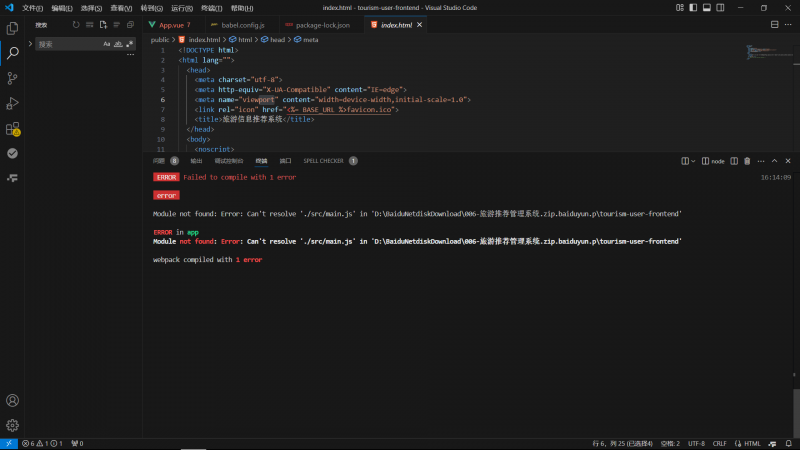Toggle Use Regular Expression option
The image size is (800, 450).
click(130, 44)
